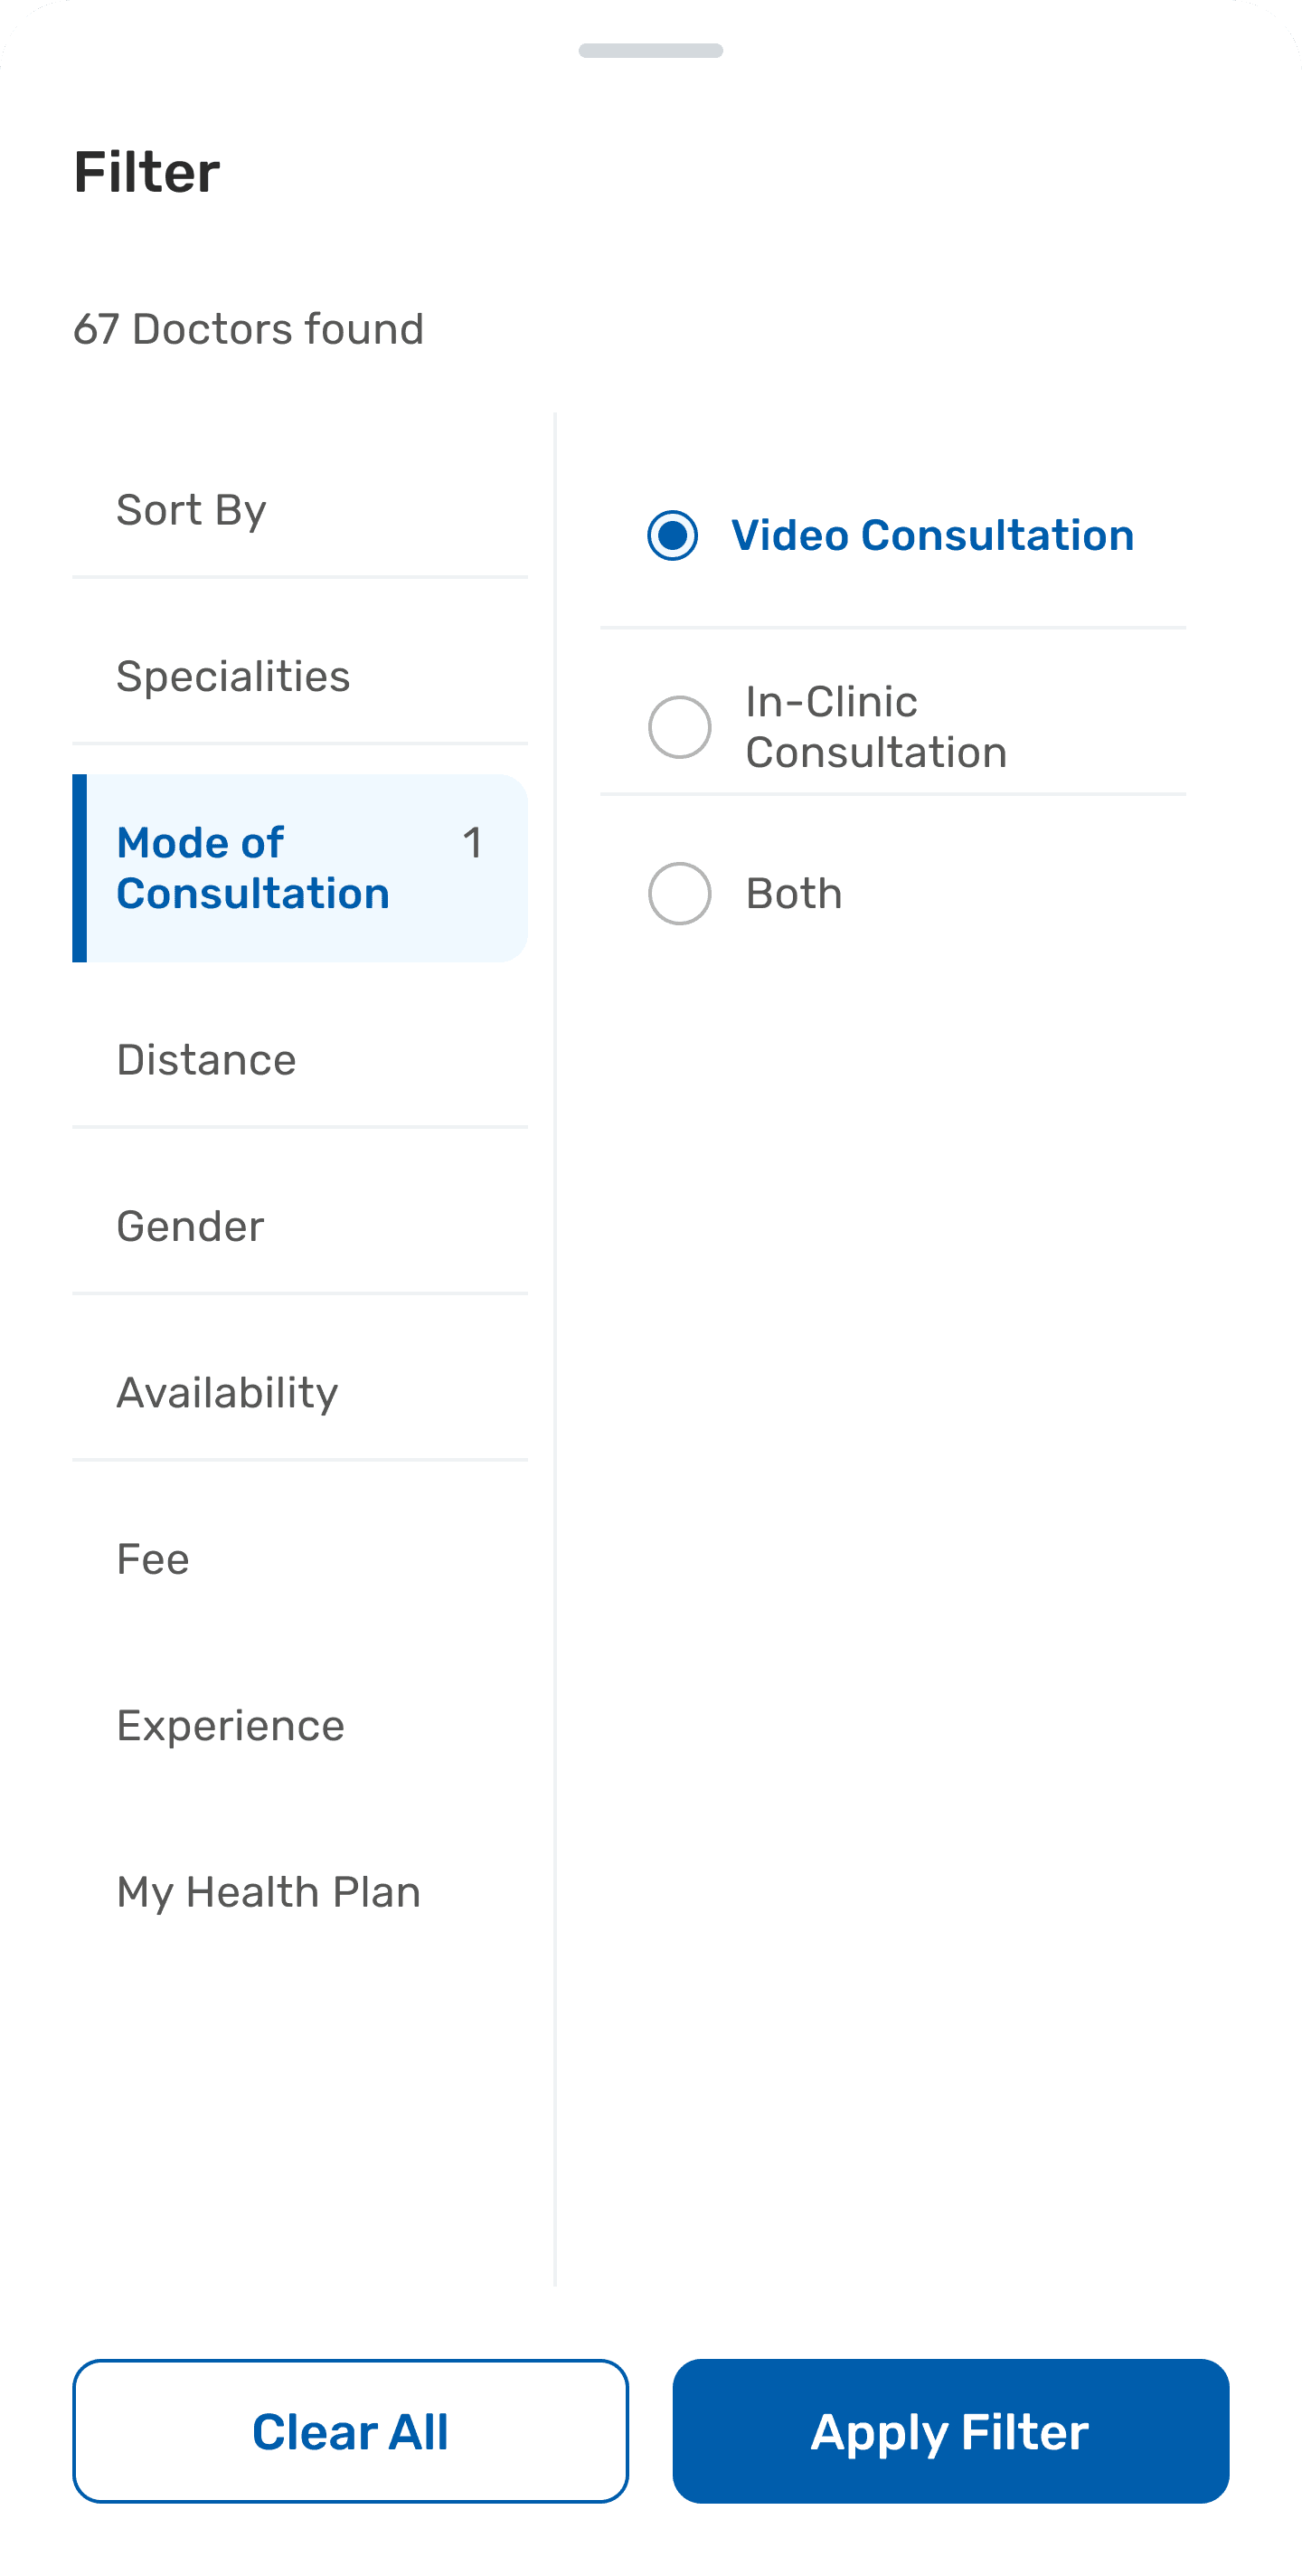Select the Video Consultation radio button
1302x2576 pixels.
672,536
